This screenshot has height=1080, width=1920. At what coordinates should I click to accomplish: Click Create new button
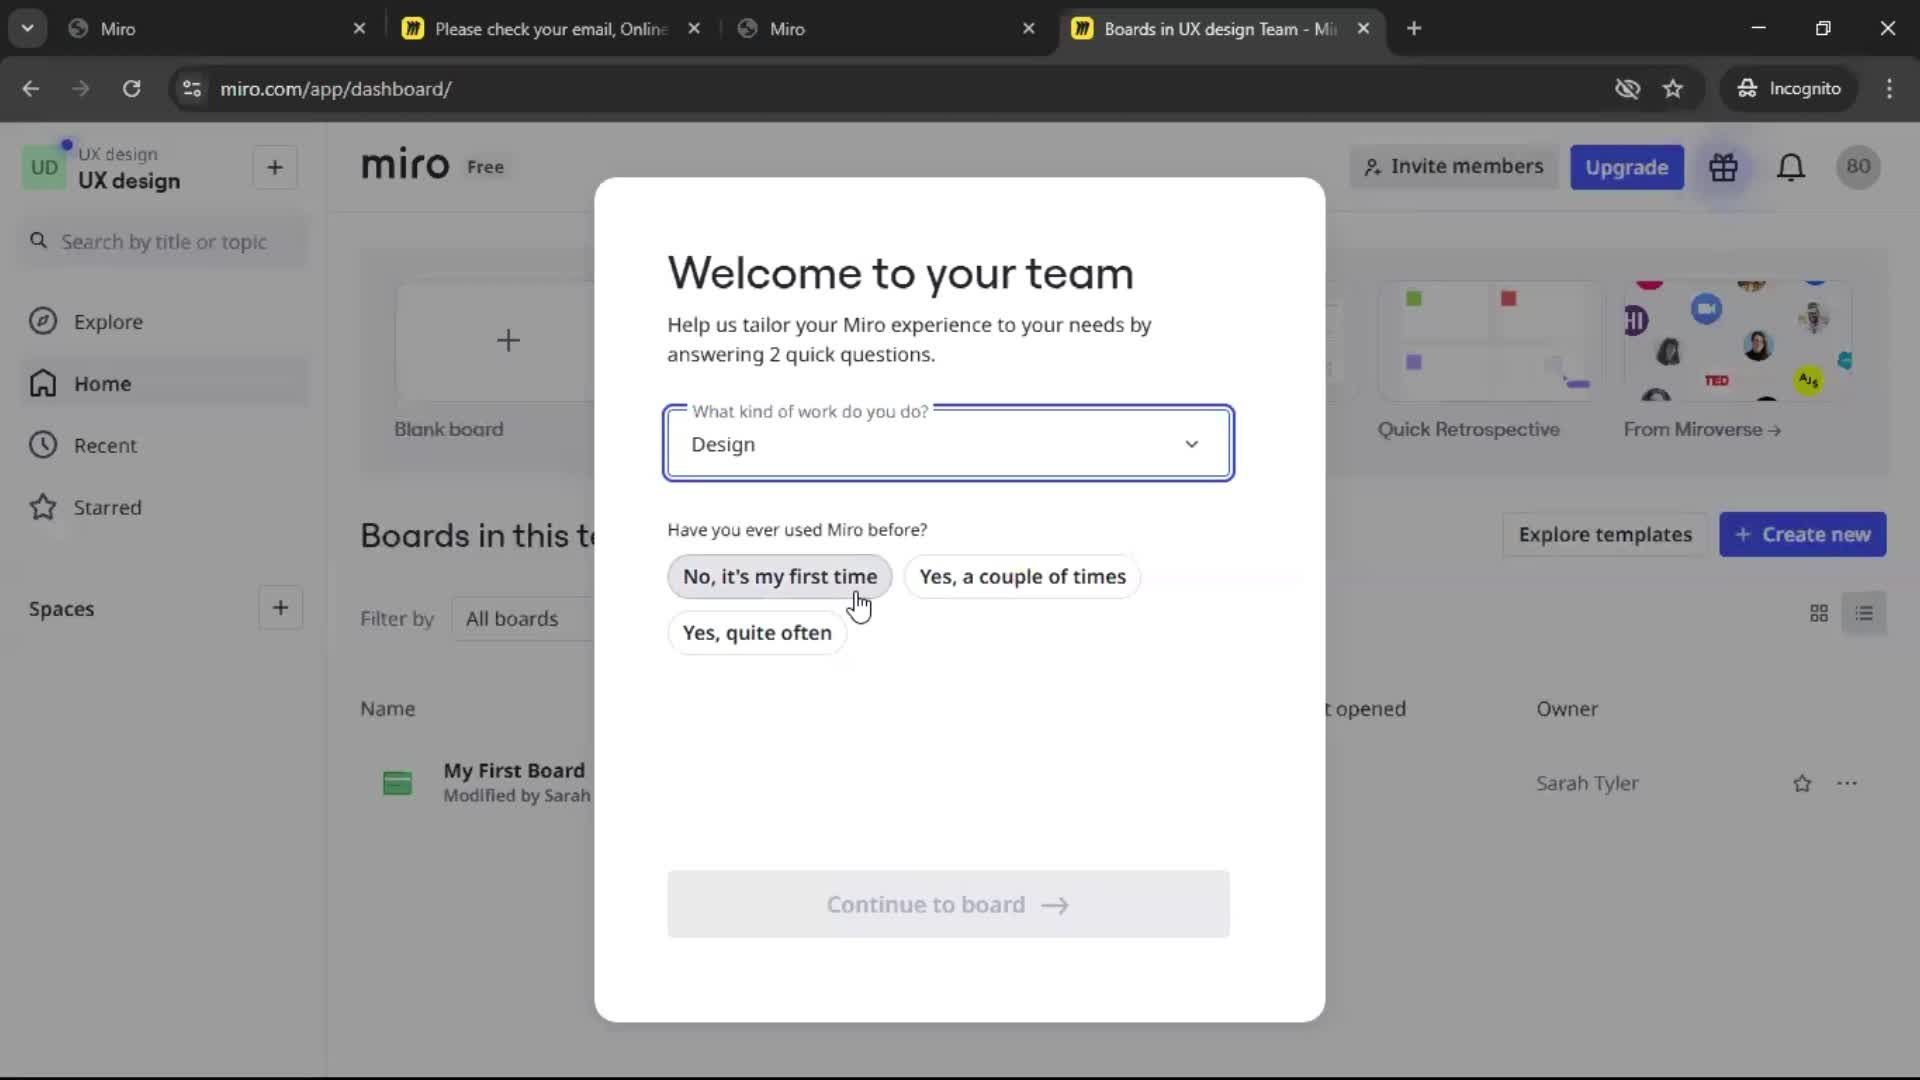point(1803,535)
